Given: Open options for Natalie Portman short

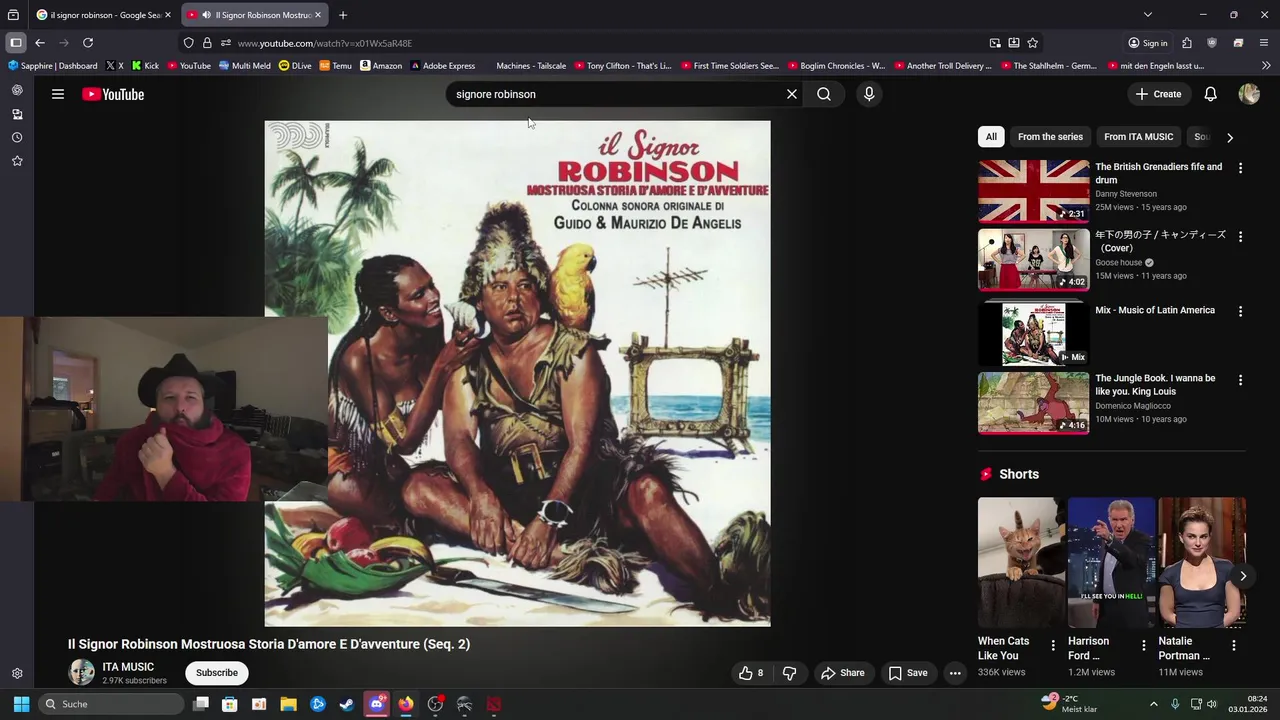Looking at the screenshot, I should coord(1233,646).
